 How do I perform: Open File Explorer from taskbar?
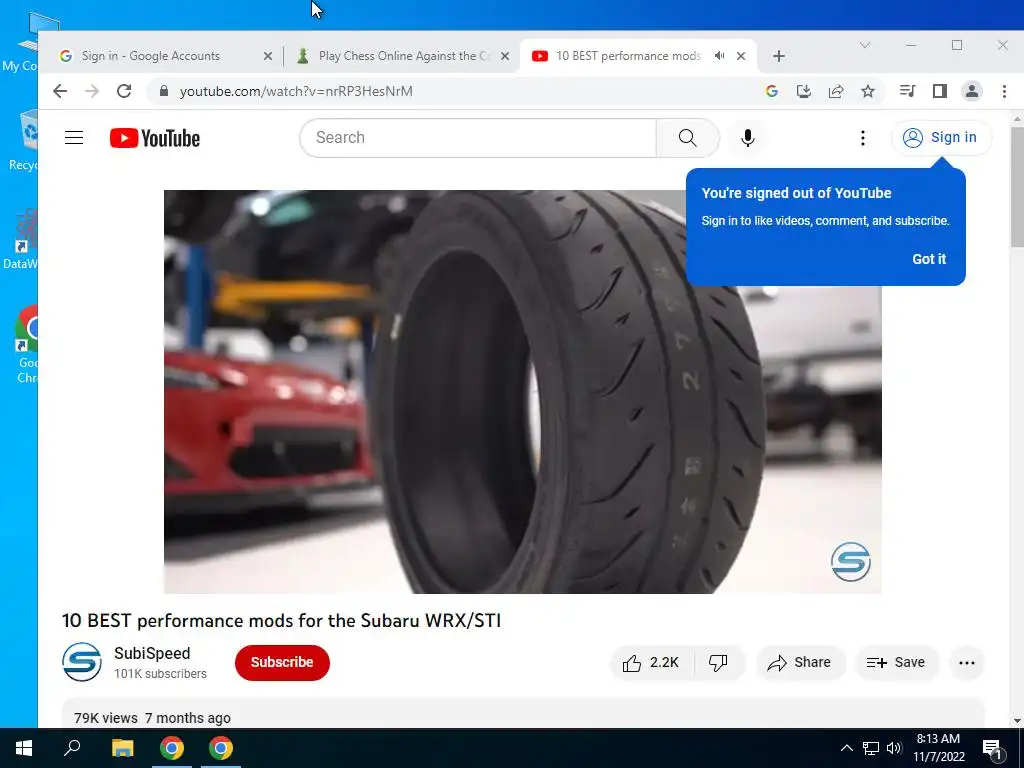click(122, 748)
